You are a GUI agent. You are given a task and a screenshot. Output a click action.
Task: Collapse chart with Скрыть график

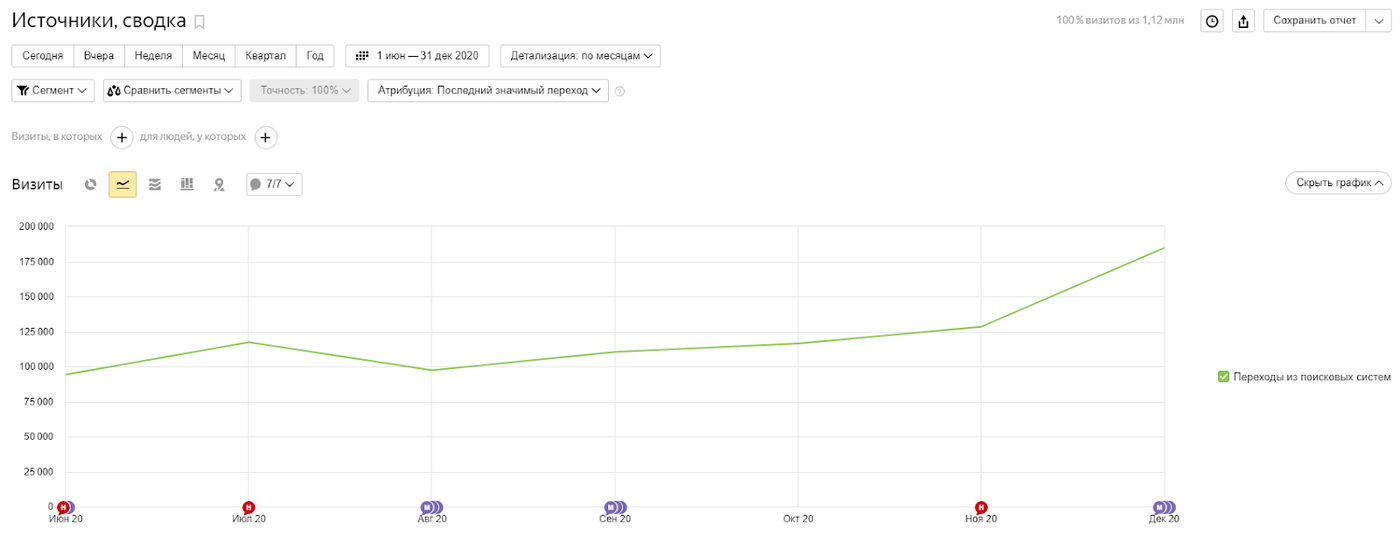tap(1338, 183)
